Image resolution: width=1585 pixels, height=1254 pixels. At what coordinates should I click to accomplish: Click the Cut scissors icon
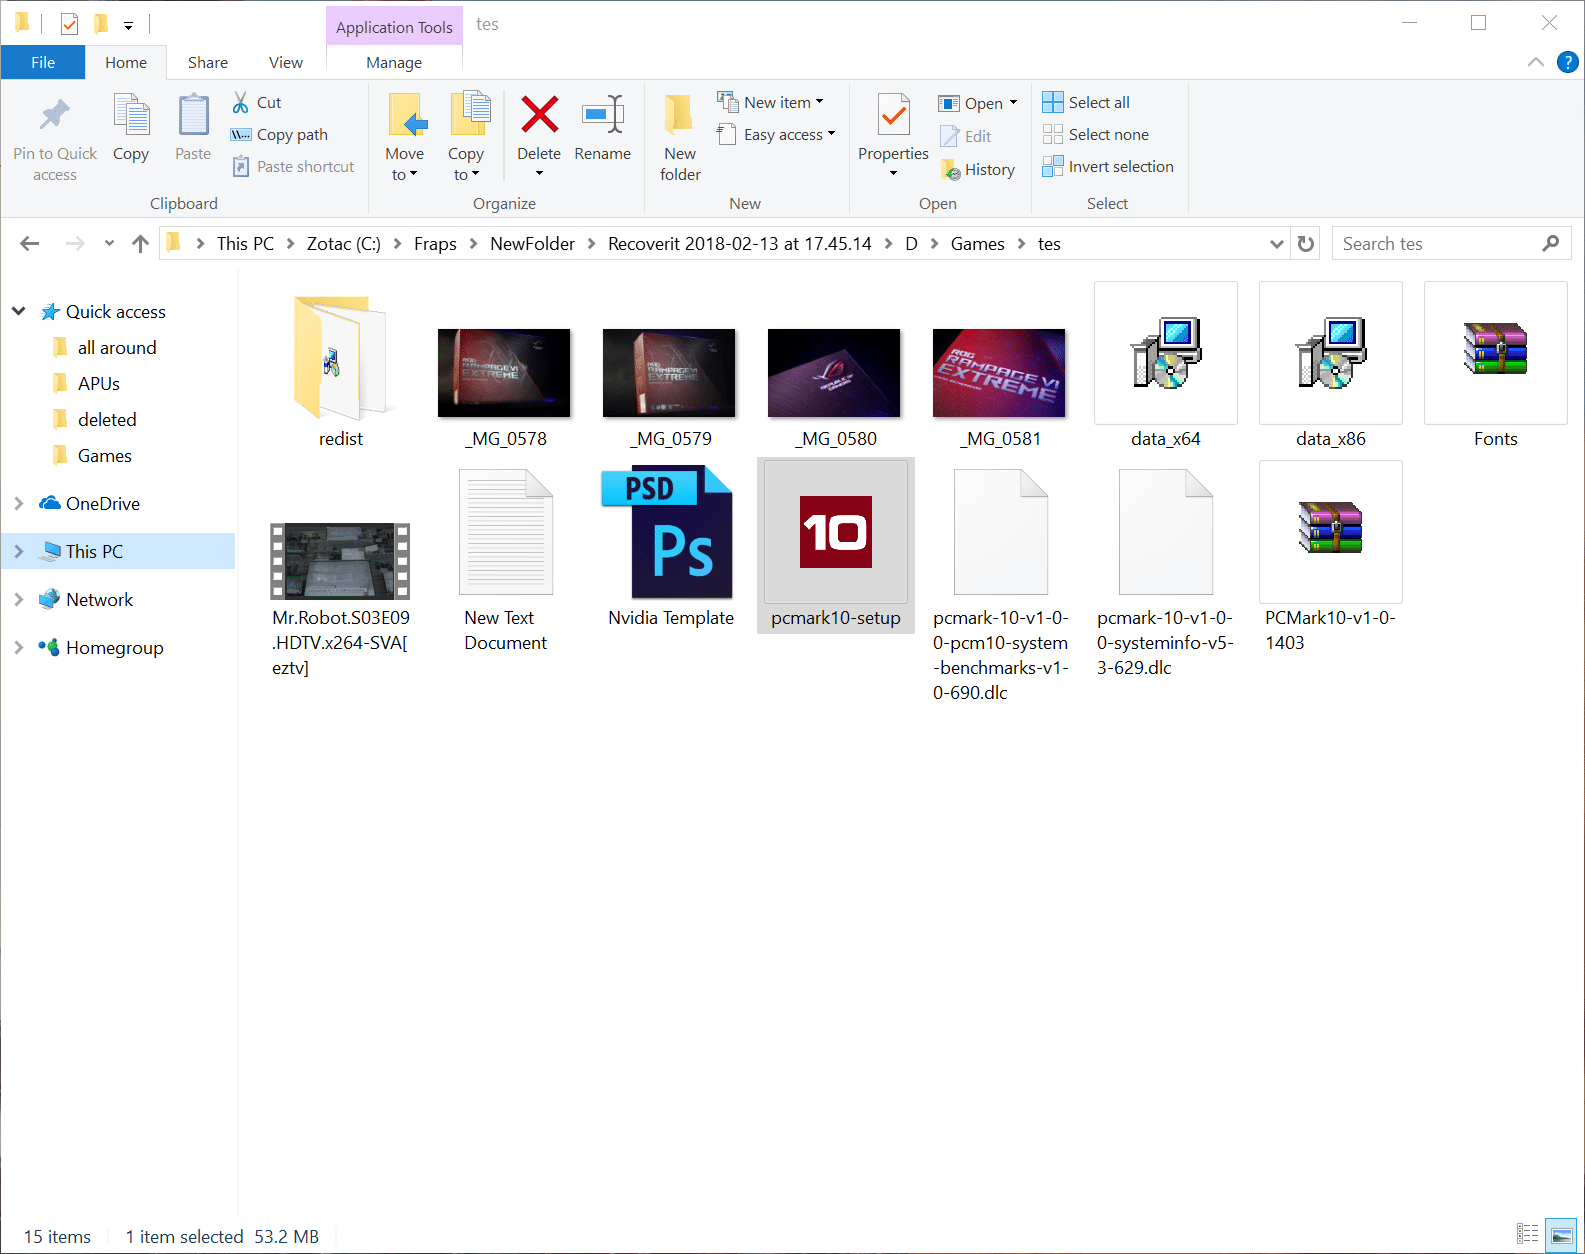[241, 102]
